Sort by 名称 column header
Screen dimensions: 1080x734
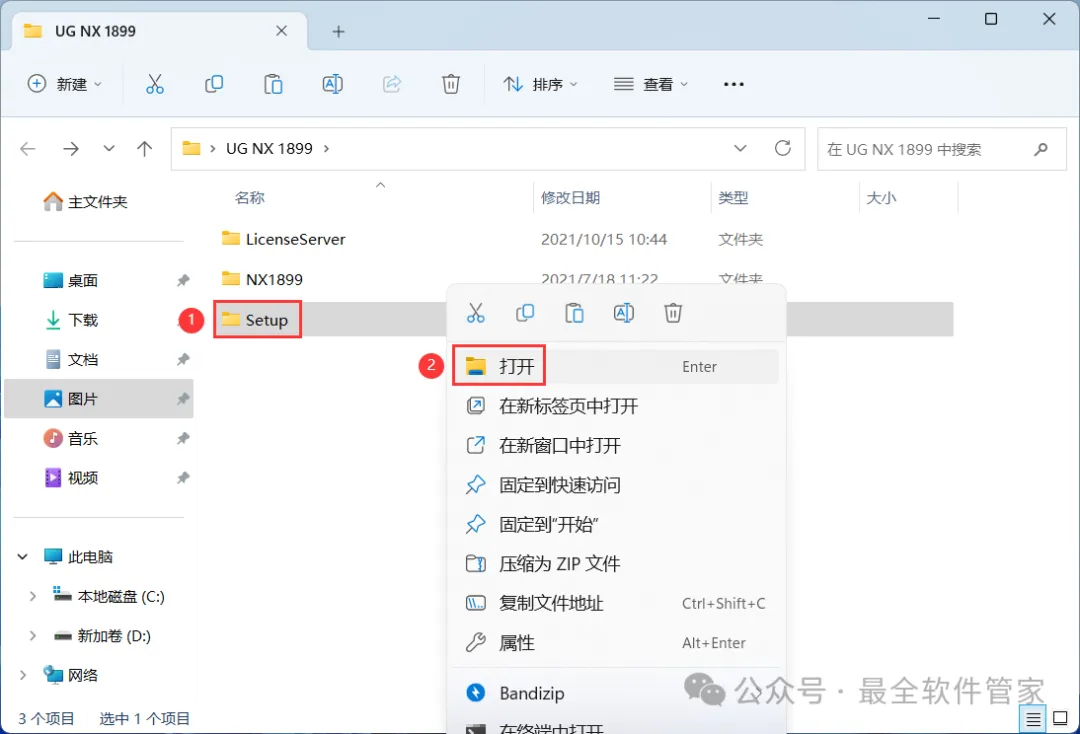pyautogui.click(x=250, y=198)
